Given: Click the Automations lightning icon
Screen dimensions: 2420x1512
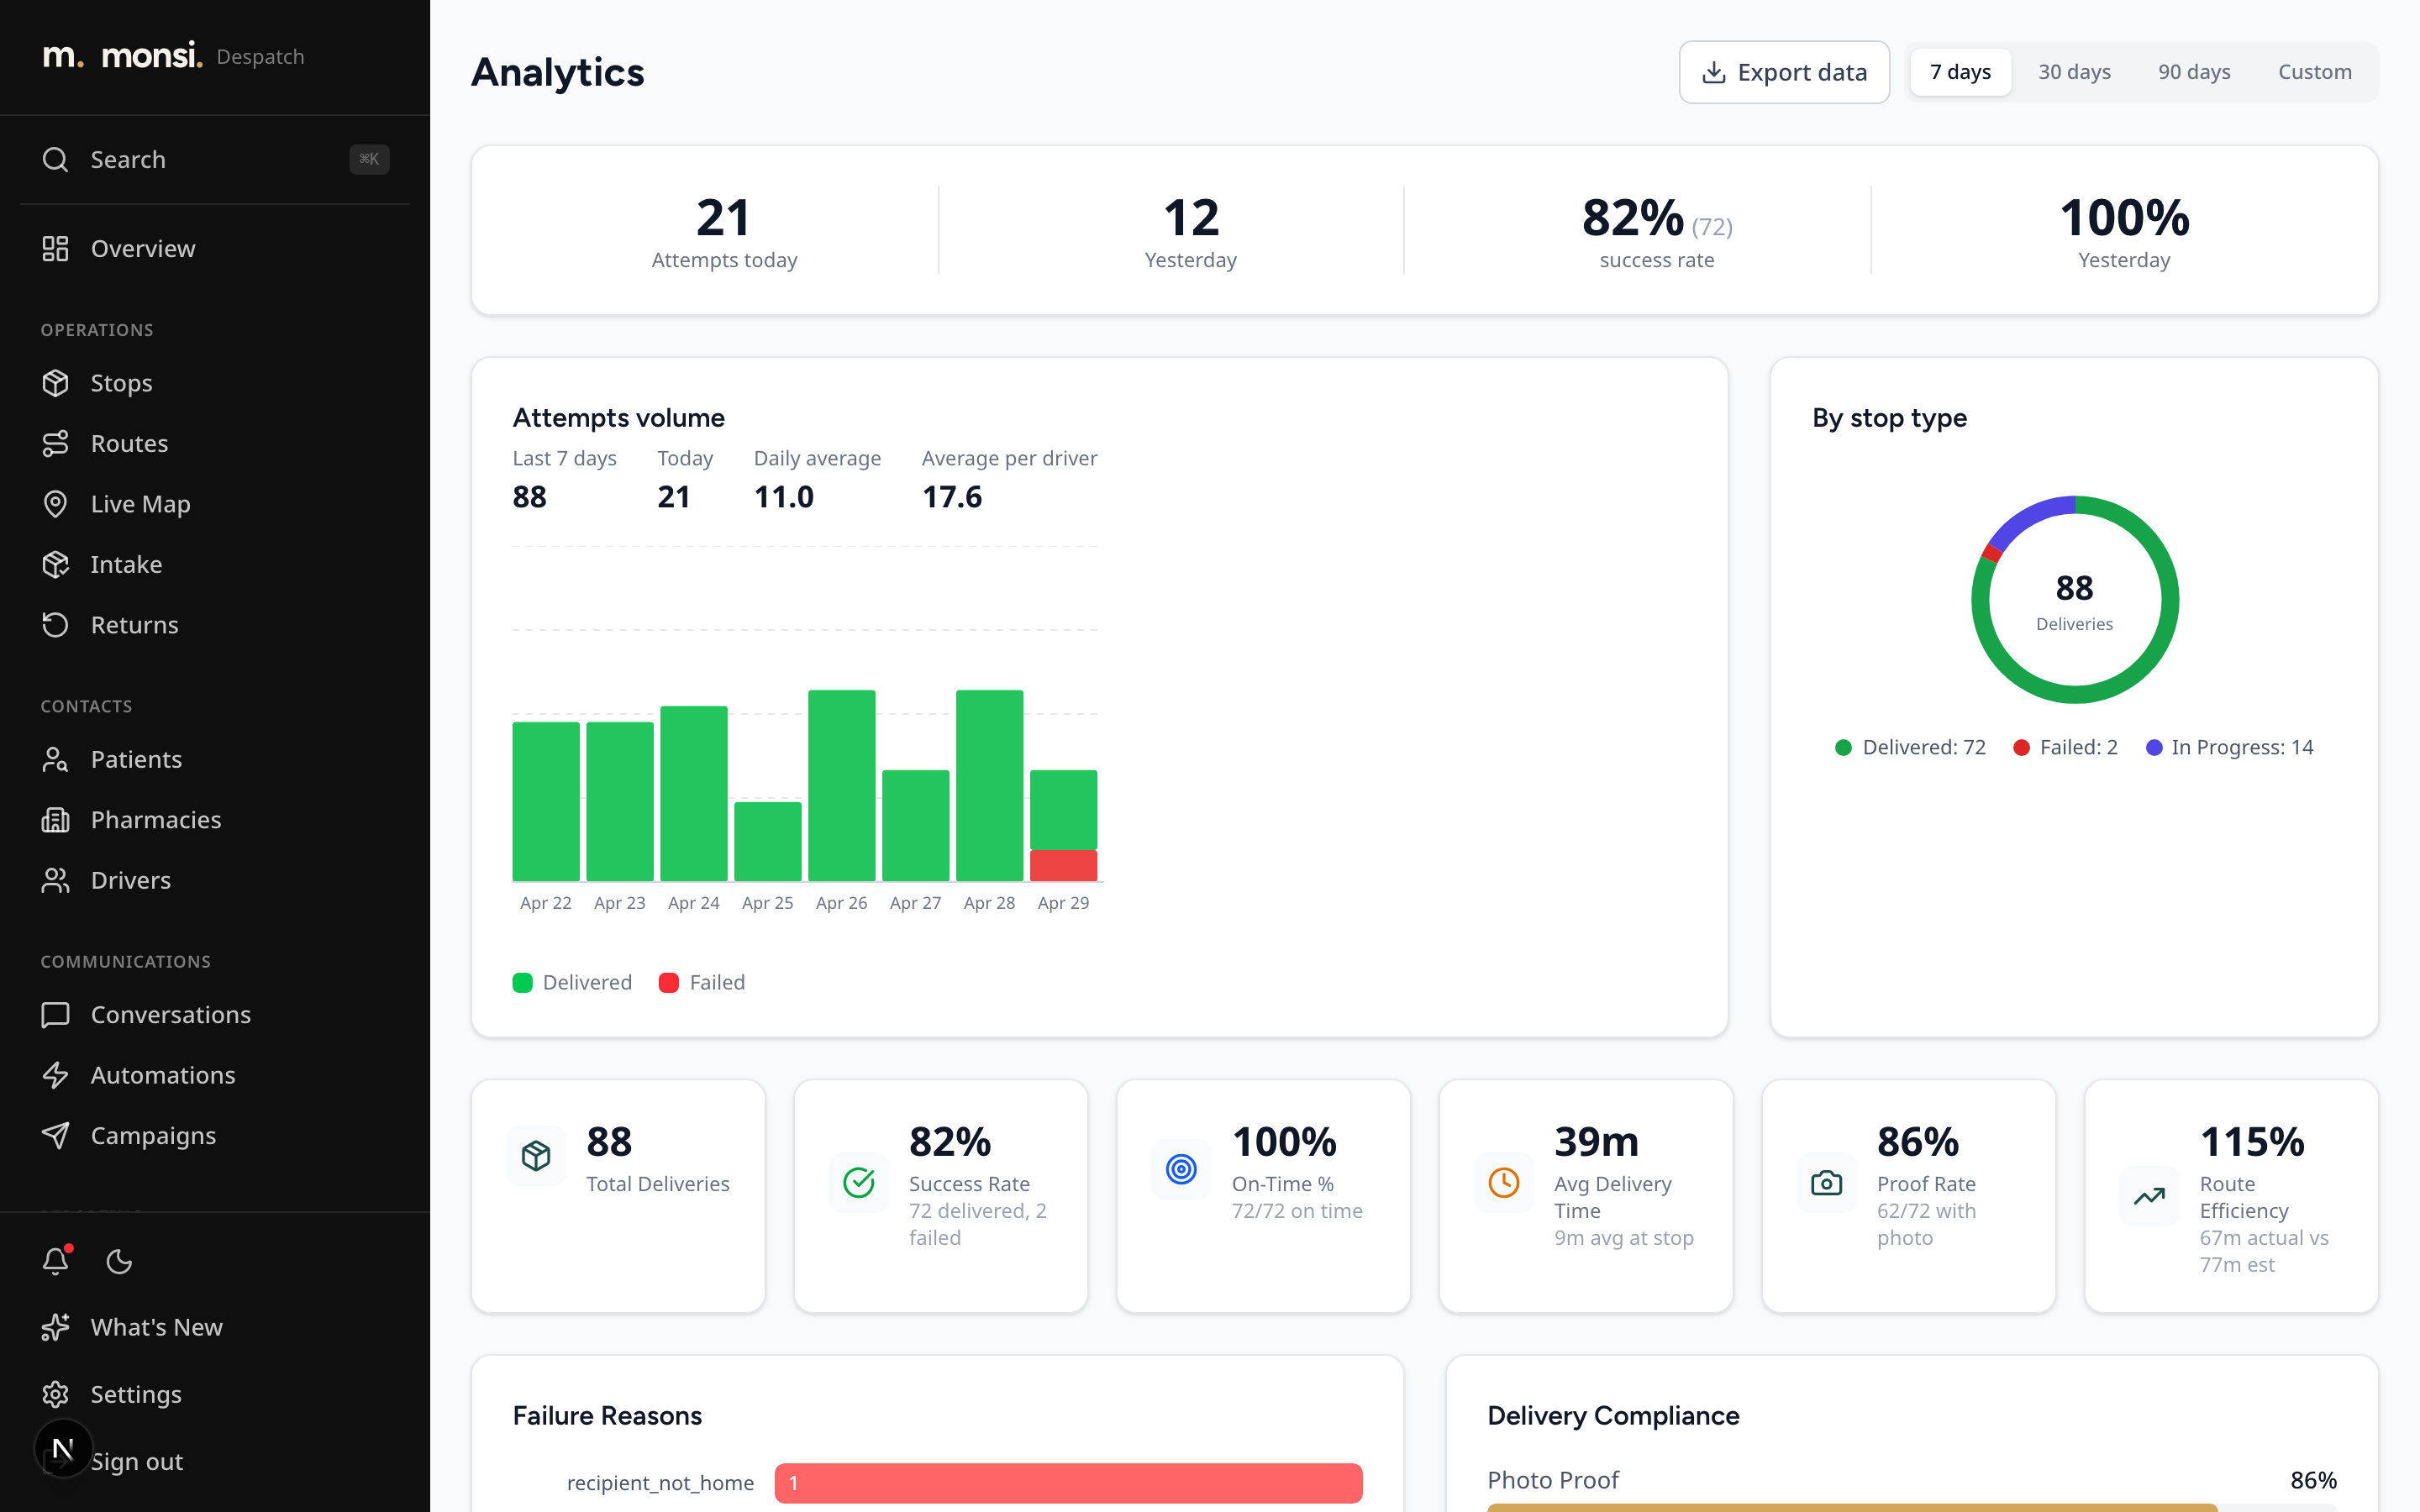Looking at the screenshot, I should point(56,1075).
